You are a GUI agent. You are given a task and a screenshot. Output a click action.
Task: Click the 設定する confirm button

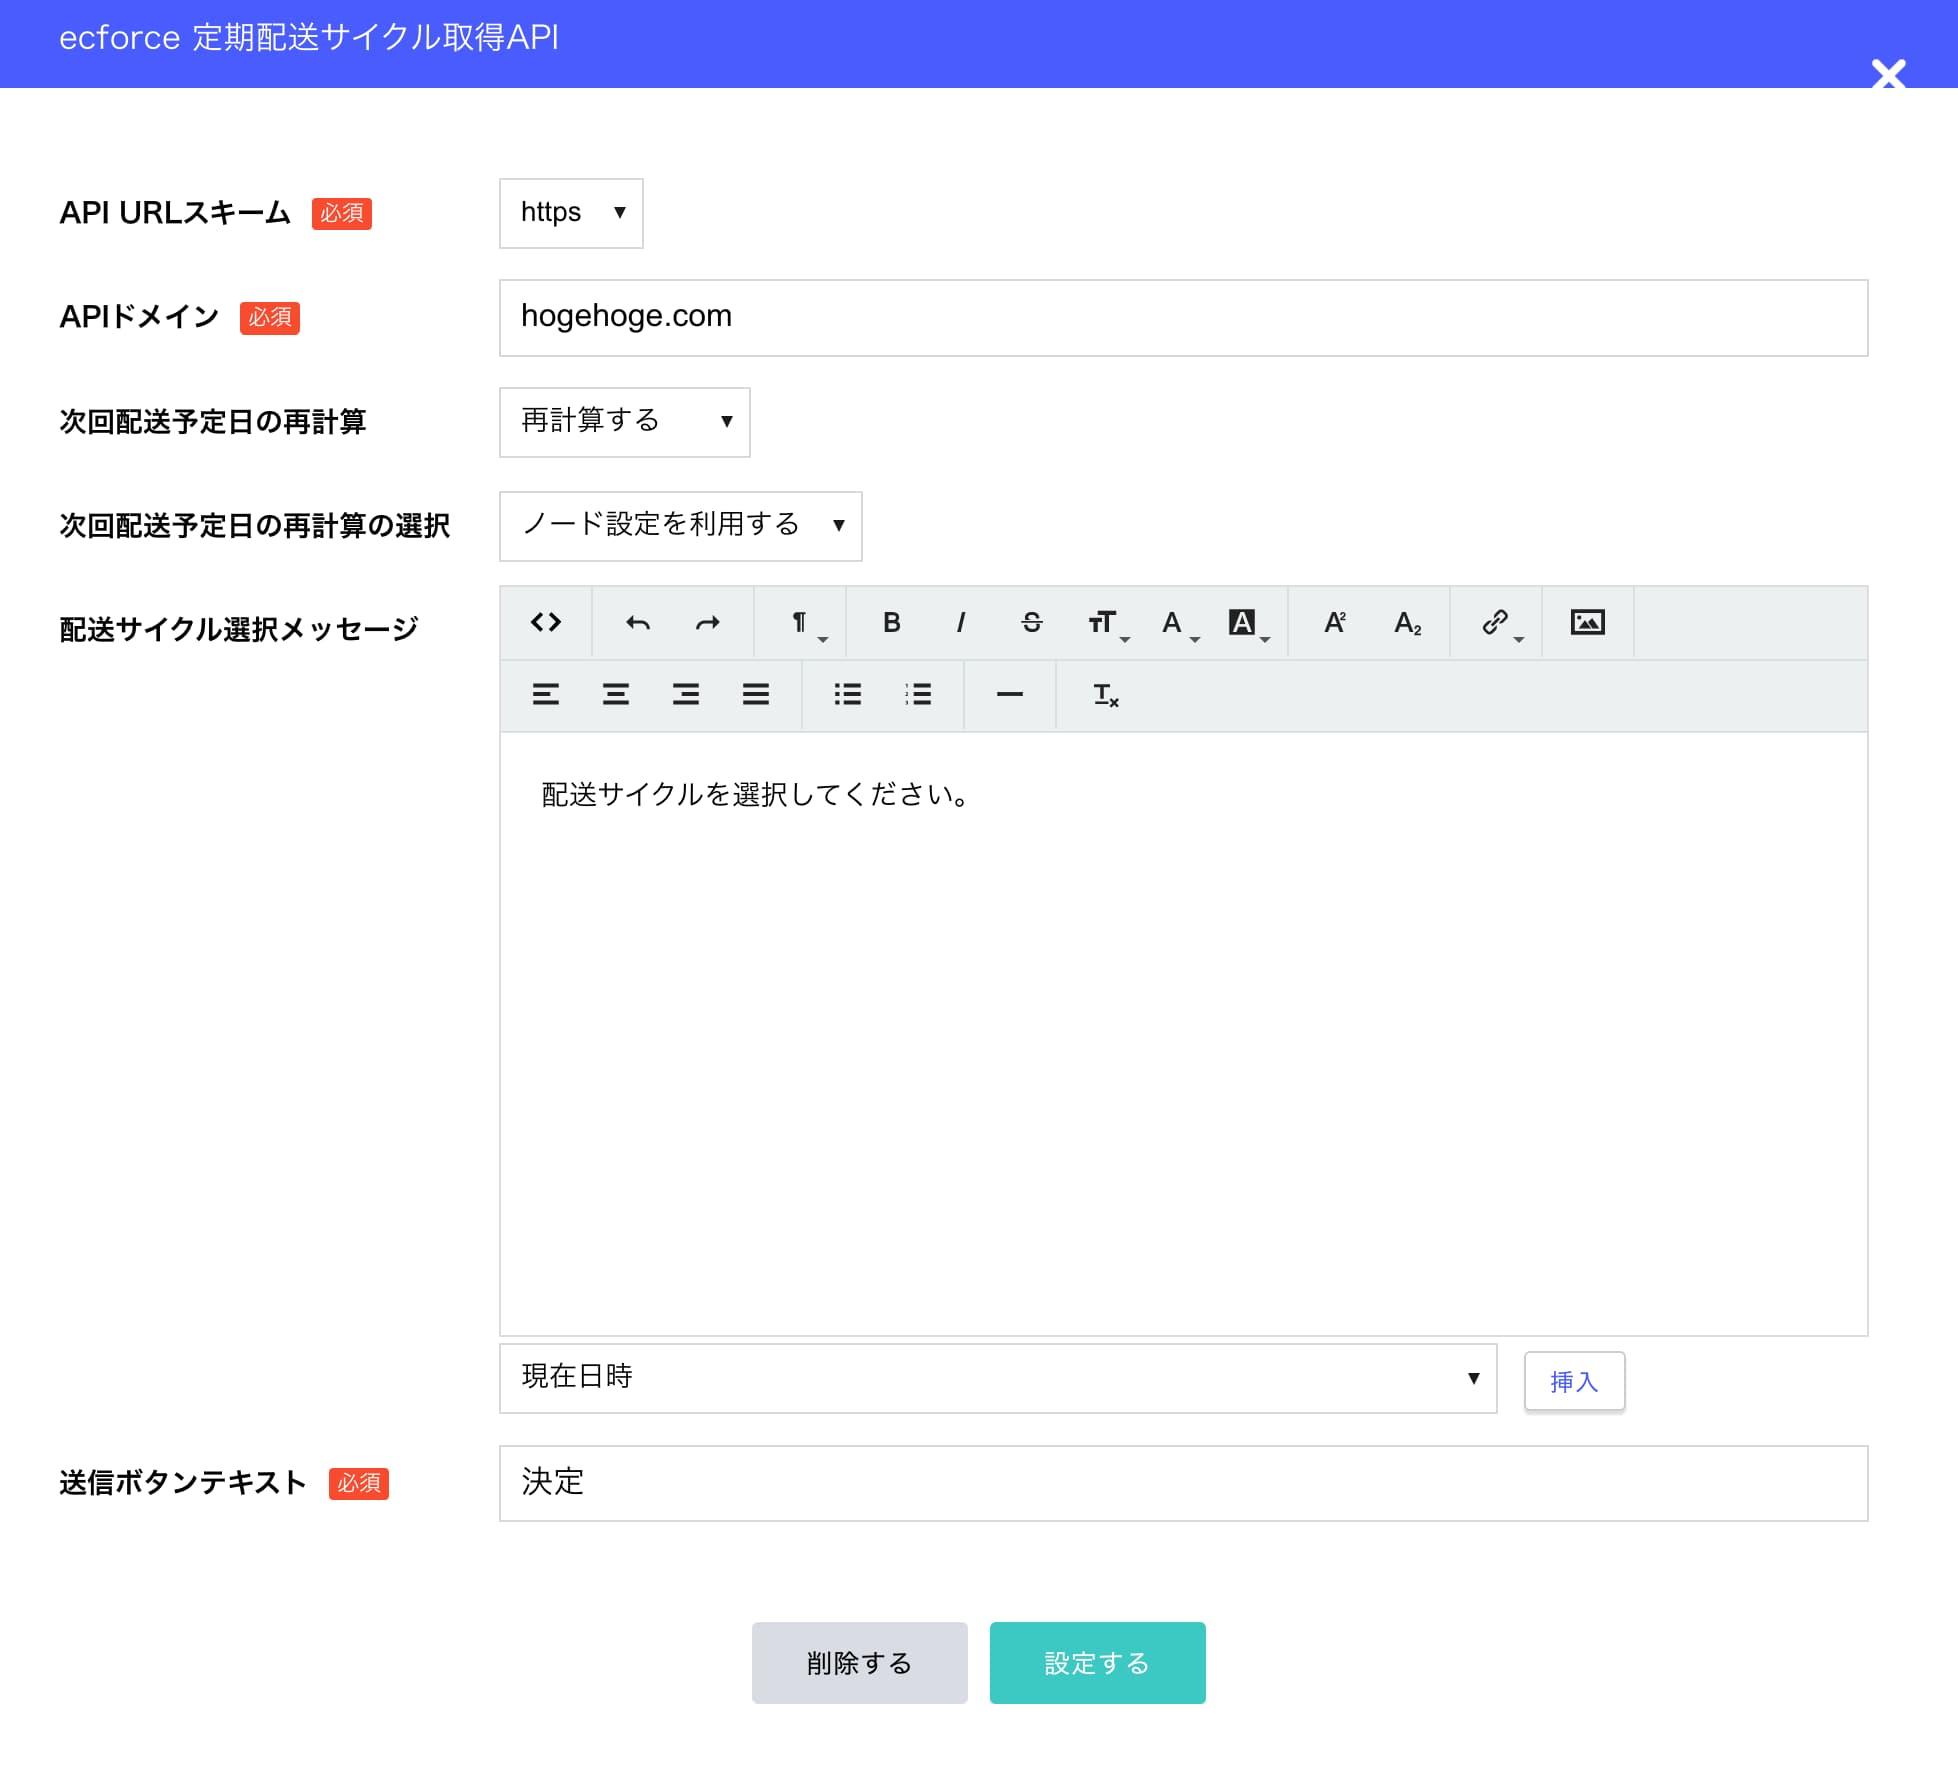click(1096, 1662)
